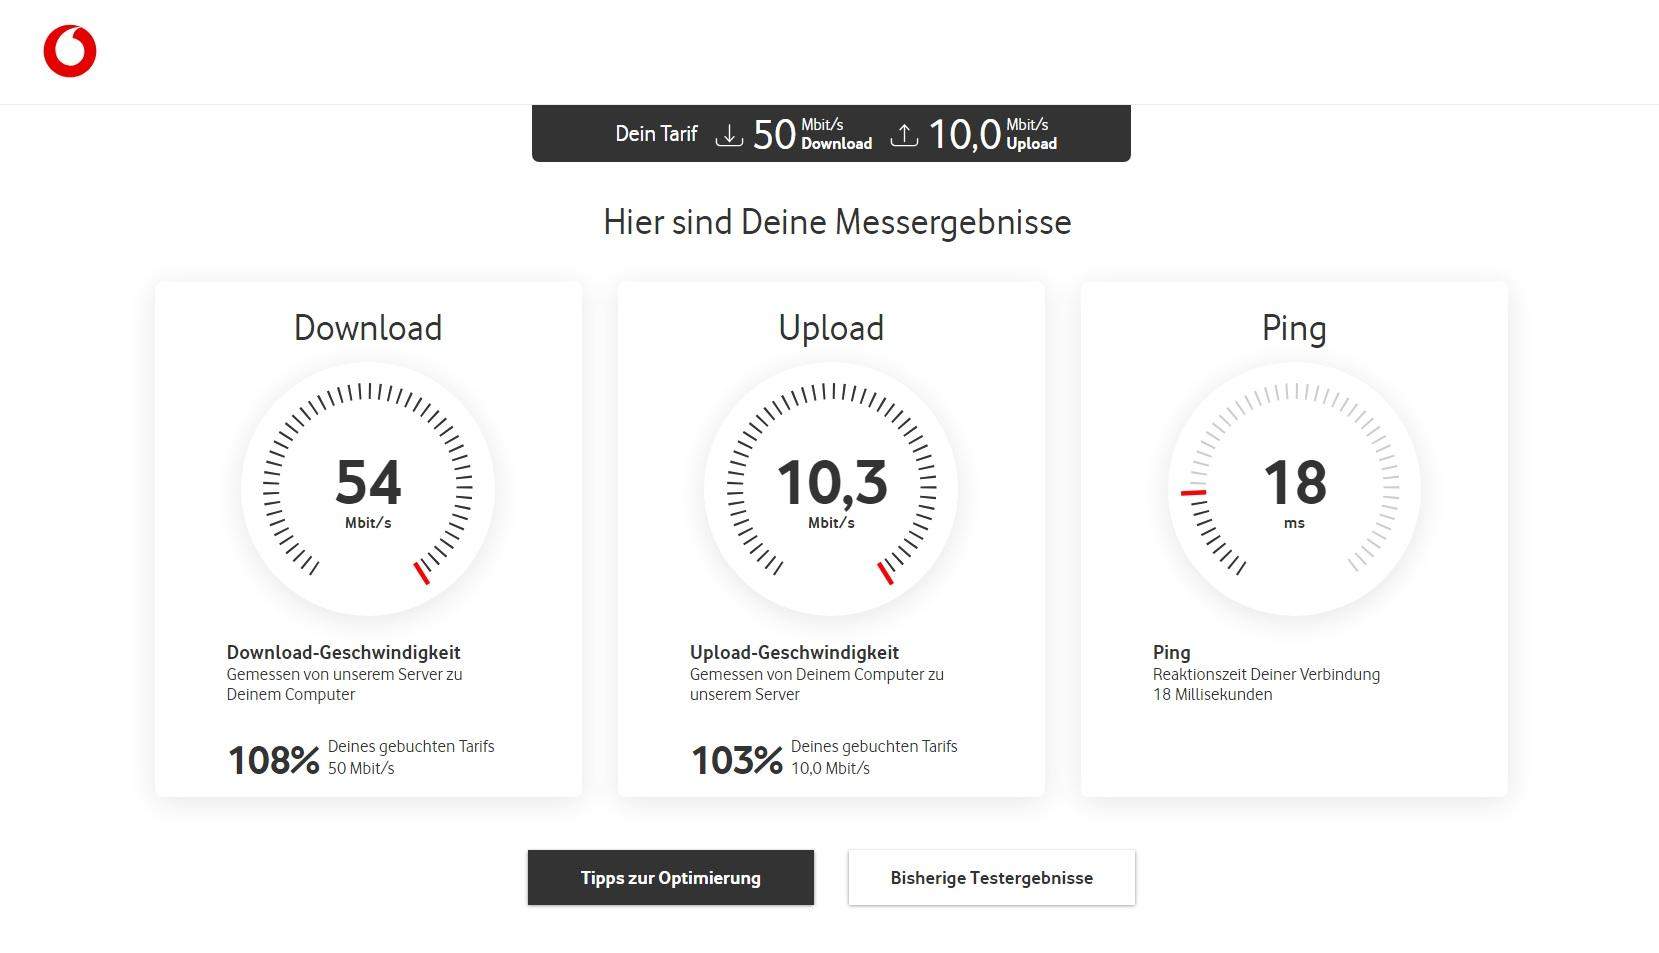The width and height of the screenshot is (1659, 953).
Task: Click the 108% tariff percentage
Action: point(273,760)
